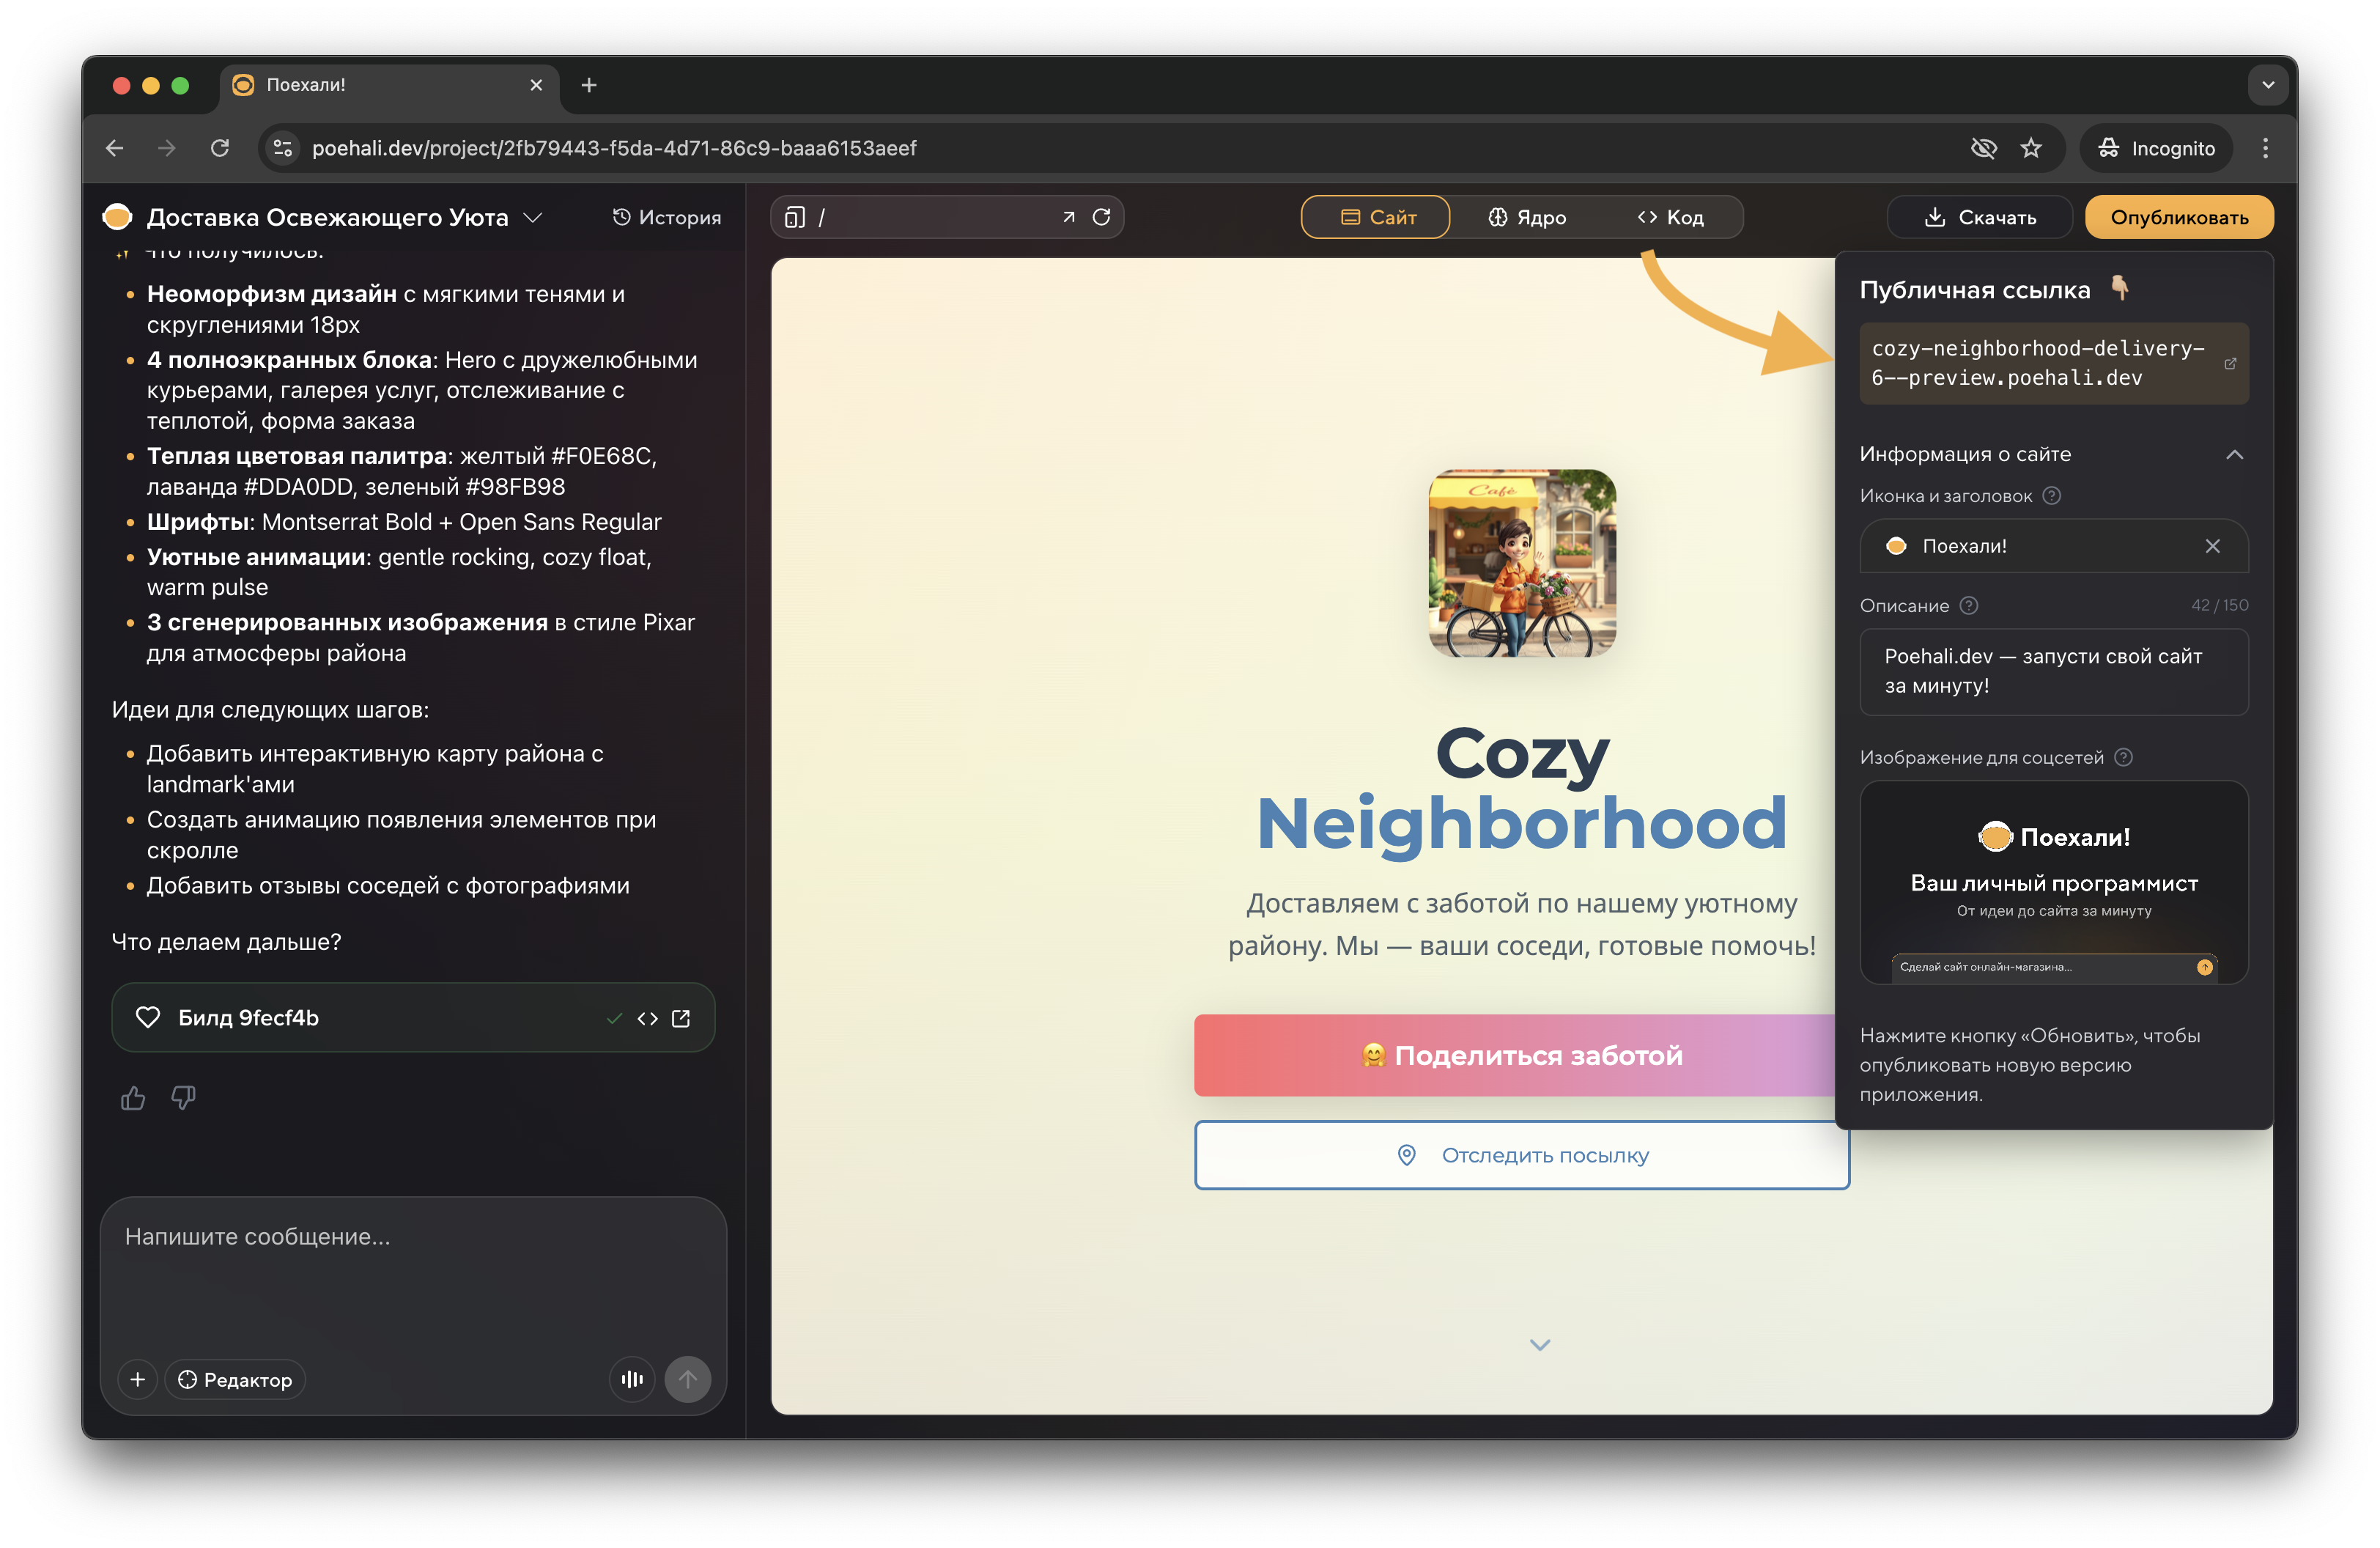Click the voice input microphone icon
The image size is (2380, 1548).
click(x=632, y=1379)
